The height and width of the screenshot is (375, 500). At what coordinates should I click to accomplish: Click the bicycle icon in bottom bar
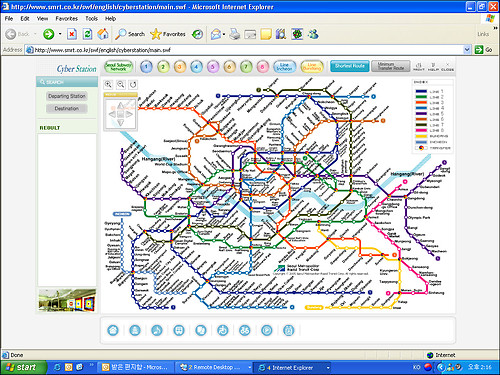[x=245, y=330]
